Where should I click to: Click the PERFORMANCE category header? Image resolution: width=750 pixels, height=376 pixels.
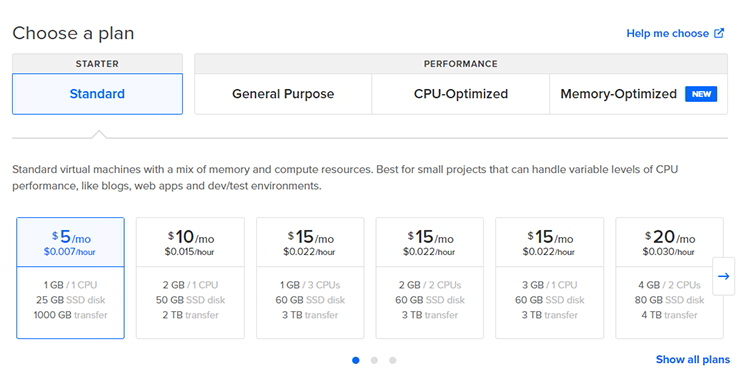[x=461, y=64]
